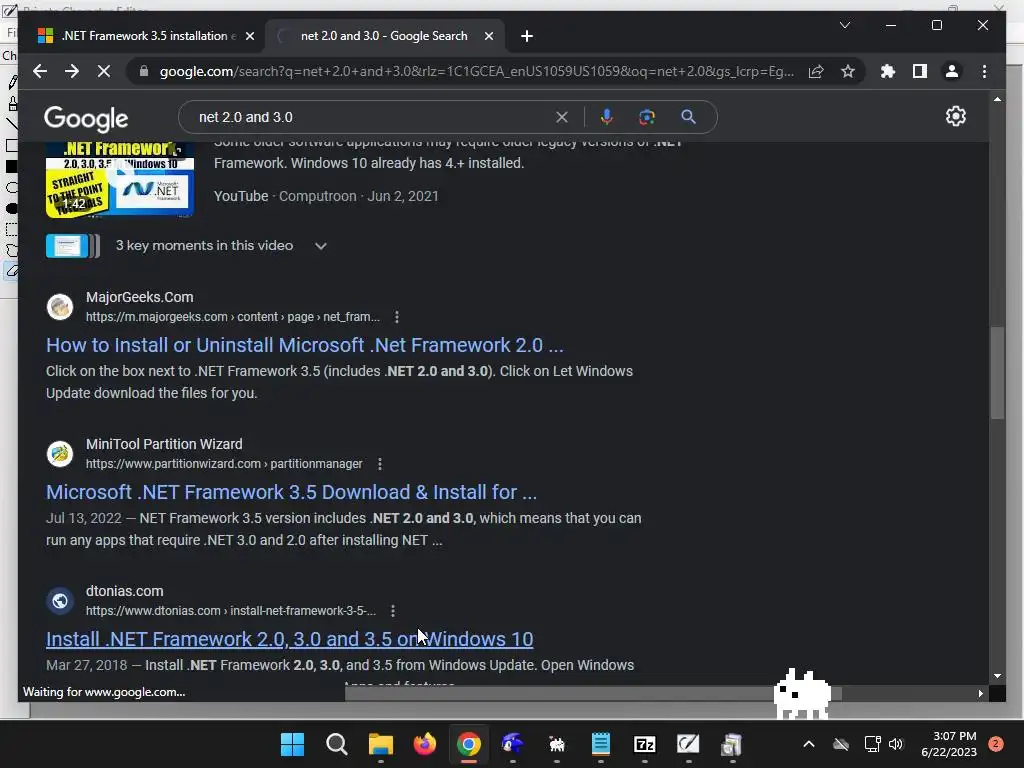The height and width of the screenshot is (768, 1024).
Task: Click the vertical scrollbar thumb
Action: (x=997, y=372)
